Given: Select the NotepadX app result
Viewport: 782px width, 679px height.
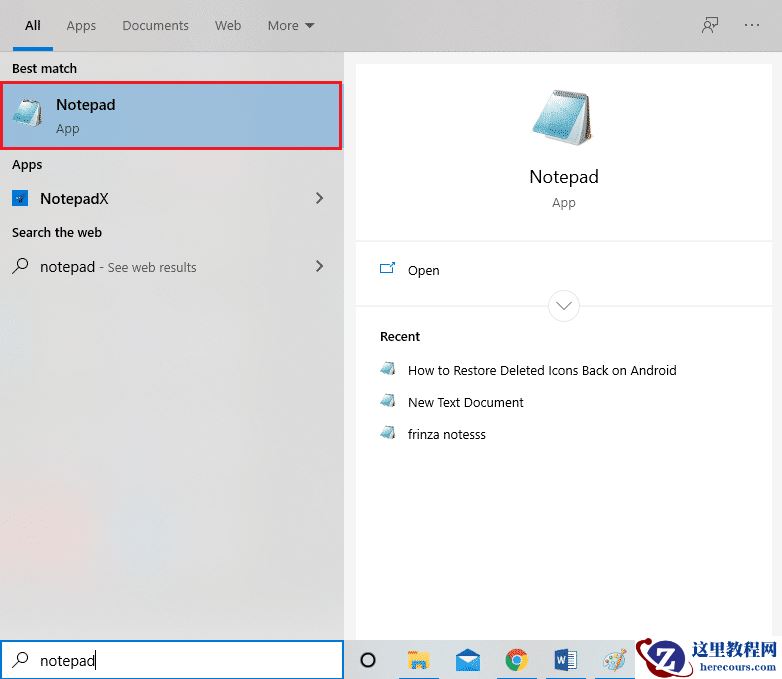Looking at the screenshot, I should (x=172, y=199).
